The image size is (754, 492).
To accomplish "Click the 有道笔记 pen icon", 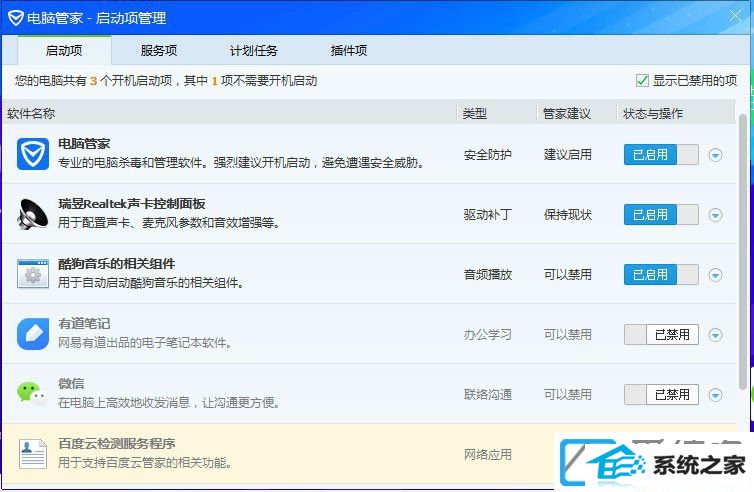I will tap(33, 334).
